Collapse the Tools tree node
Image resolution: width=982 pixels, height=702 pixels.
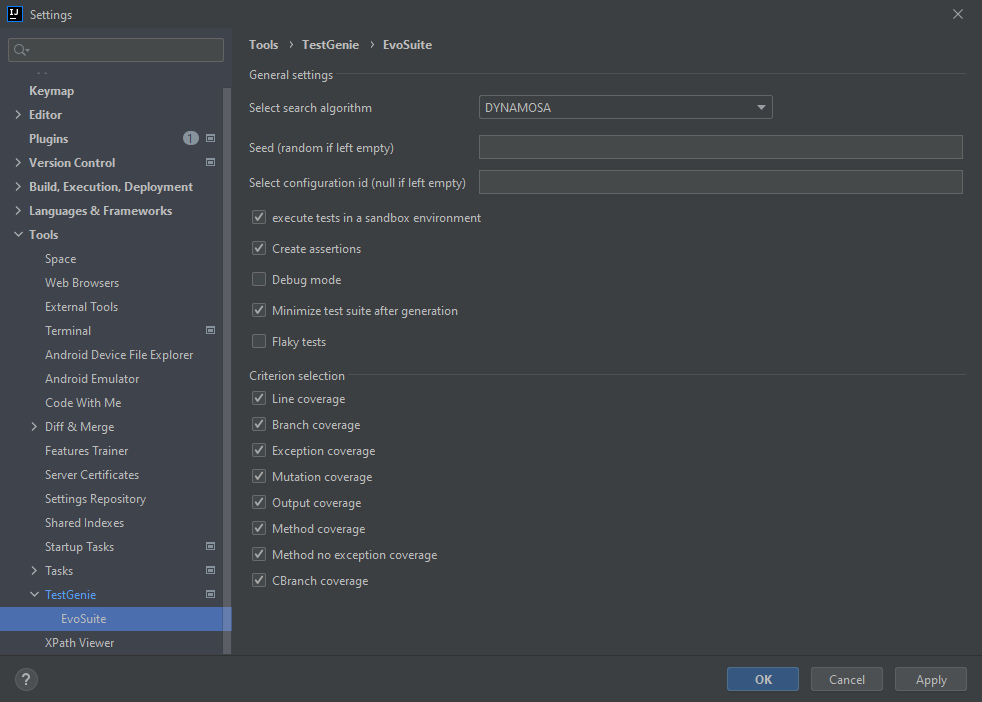[18, 234]
